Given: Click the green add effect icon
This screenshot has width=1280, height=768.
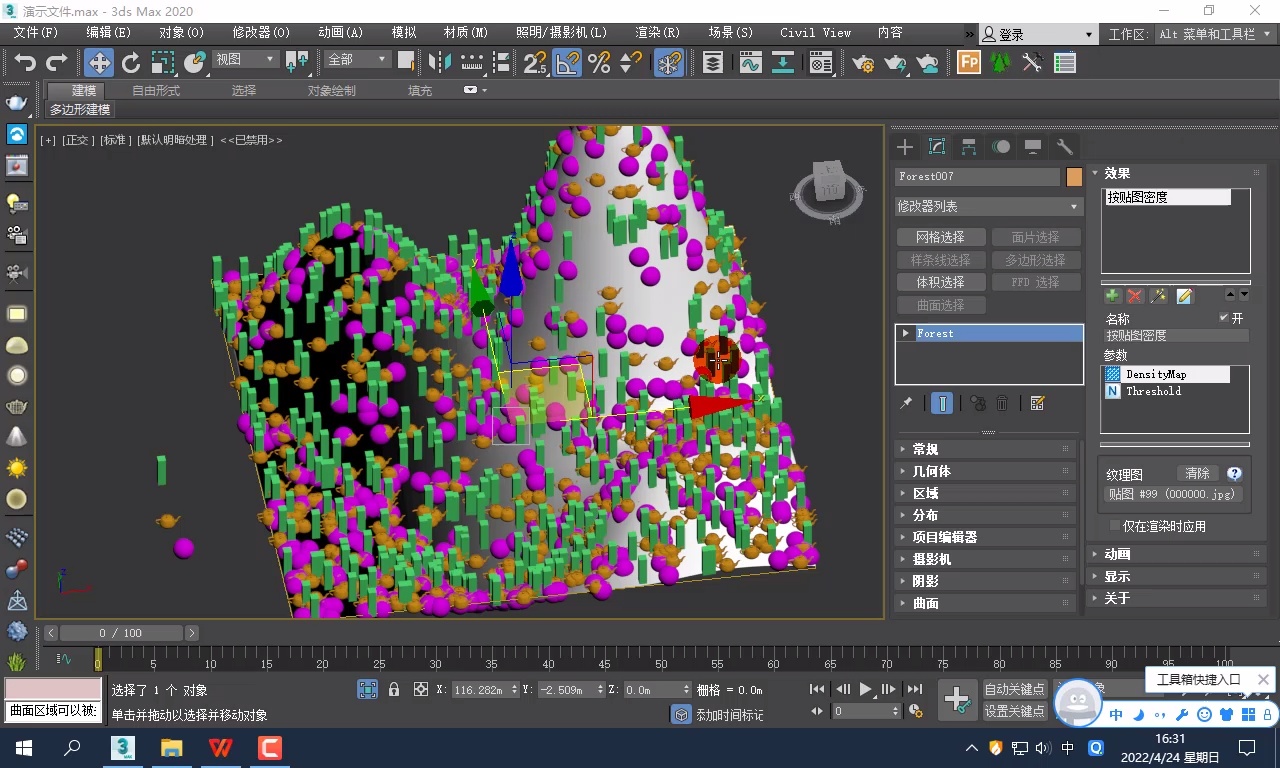Looking at the screenshot, I should [1112, 295].
